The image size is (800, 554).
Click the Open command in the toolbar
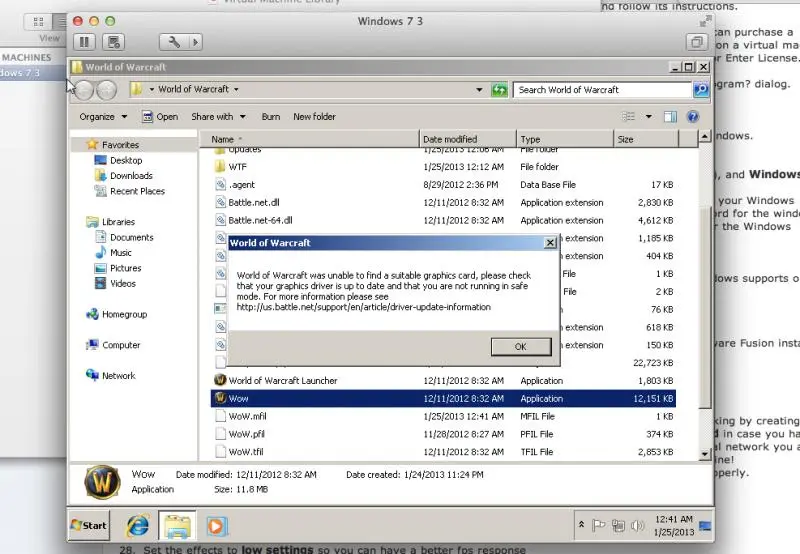point(160,117)
